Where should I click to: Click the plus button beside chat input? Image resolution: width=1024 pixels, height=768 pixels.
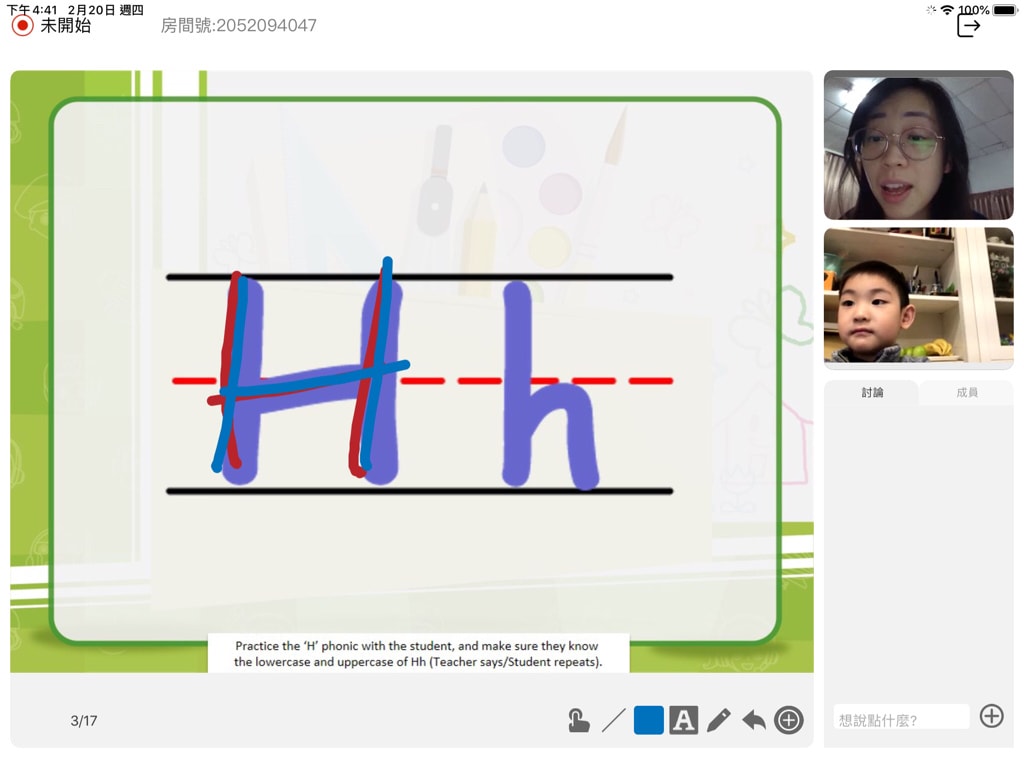(x=991, y=716)
